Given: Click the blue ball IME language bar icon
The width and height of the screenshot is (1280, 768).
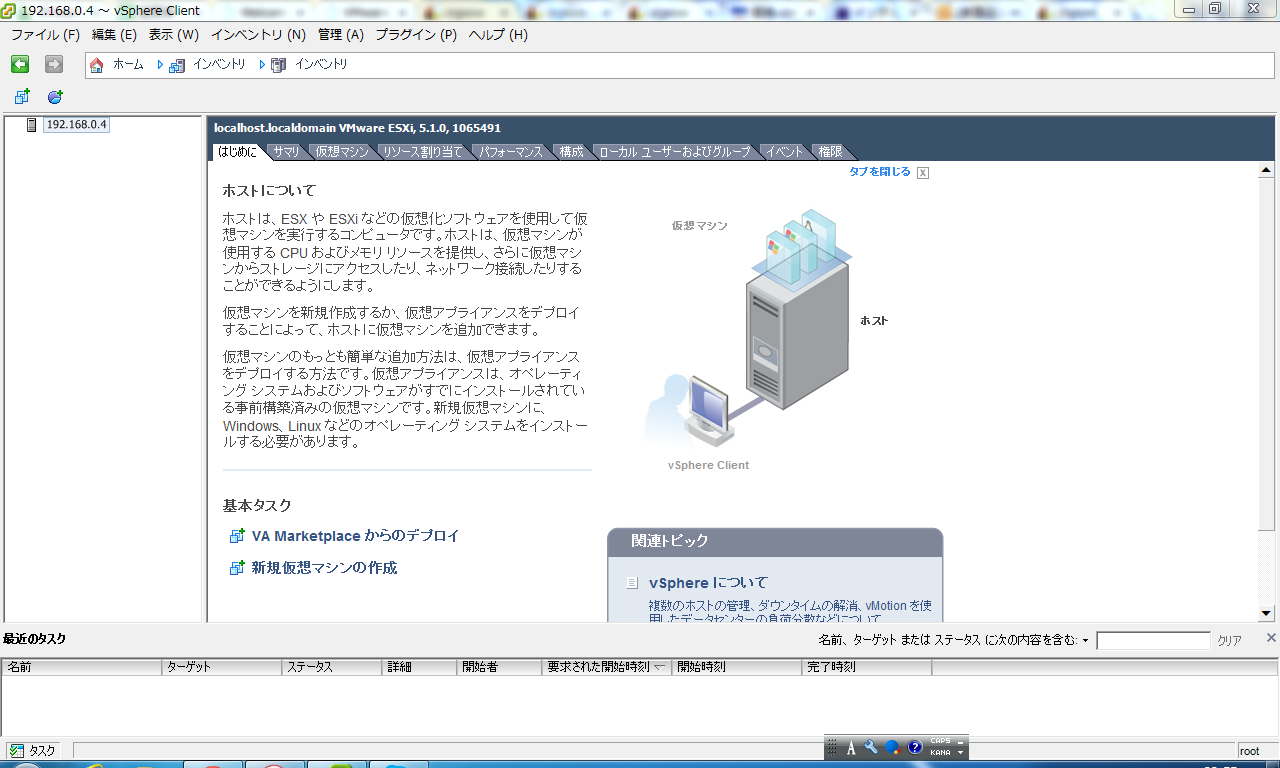Looking at the screenshot, I should pyautogui.click(x=893, y=747).
